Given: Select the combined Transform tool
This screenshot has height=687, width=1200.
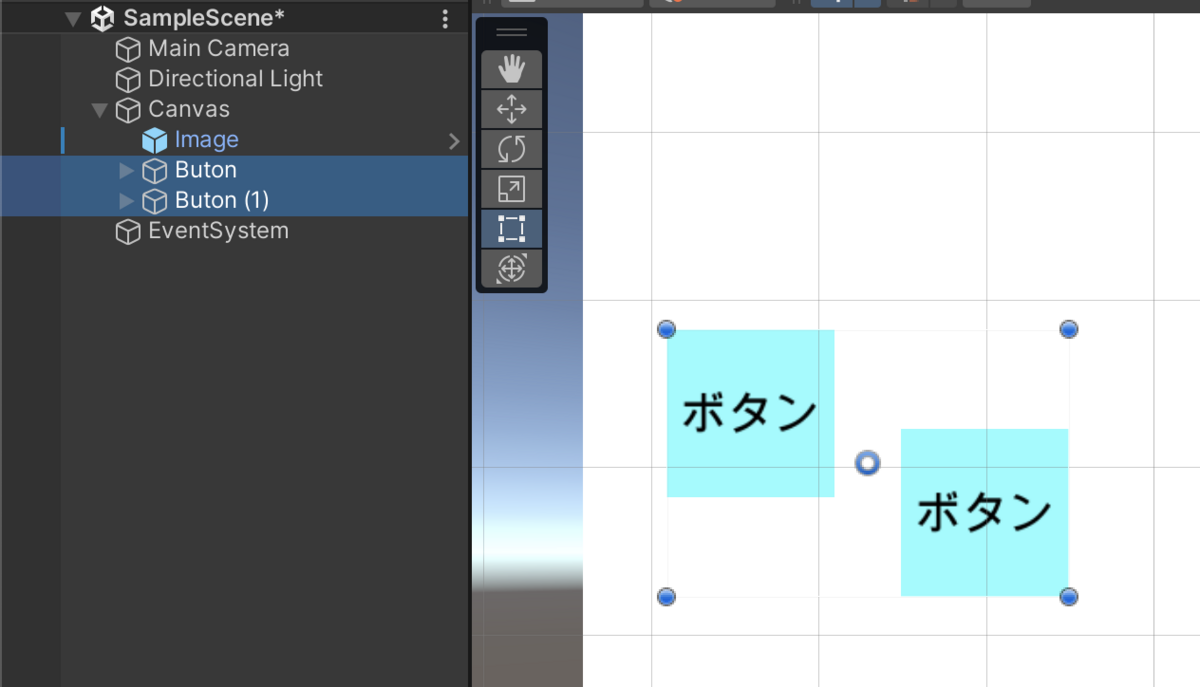Looking at the screenshot, I should pyautogui.click(x=511, y=268).
